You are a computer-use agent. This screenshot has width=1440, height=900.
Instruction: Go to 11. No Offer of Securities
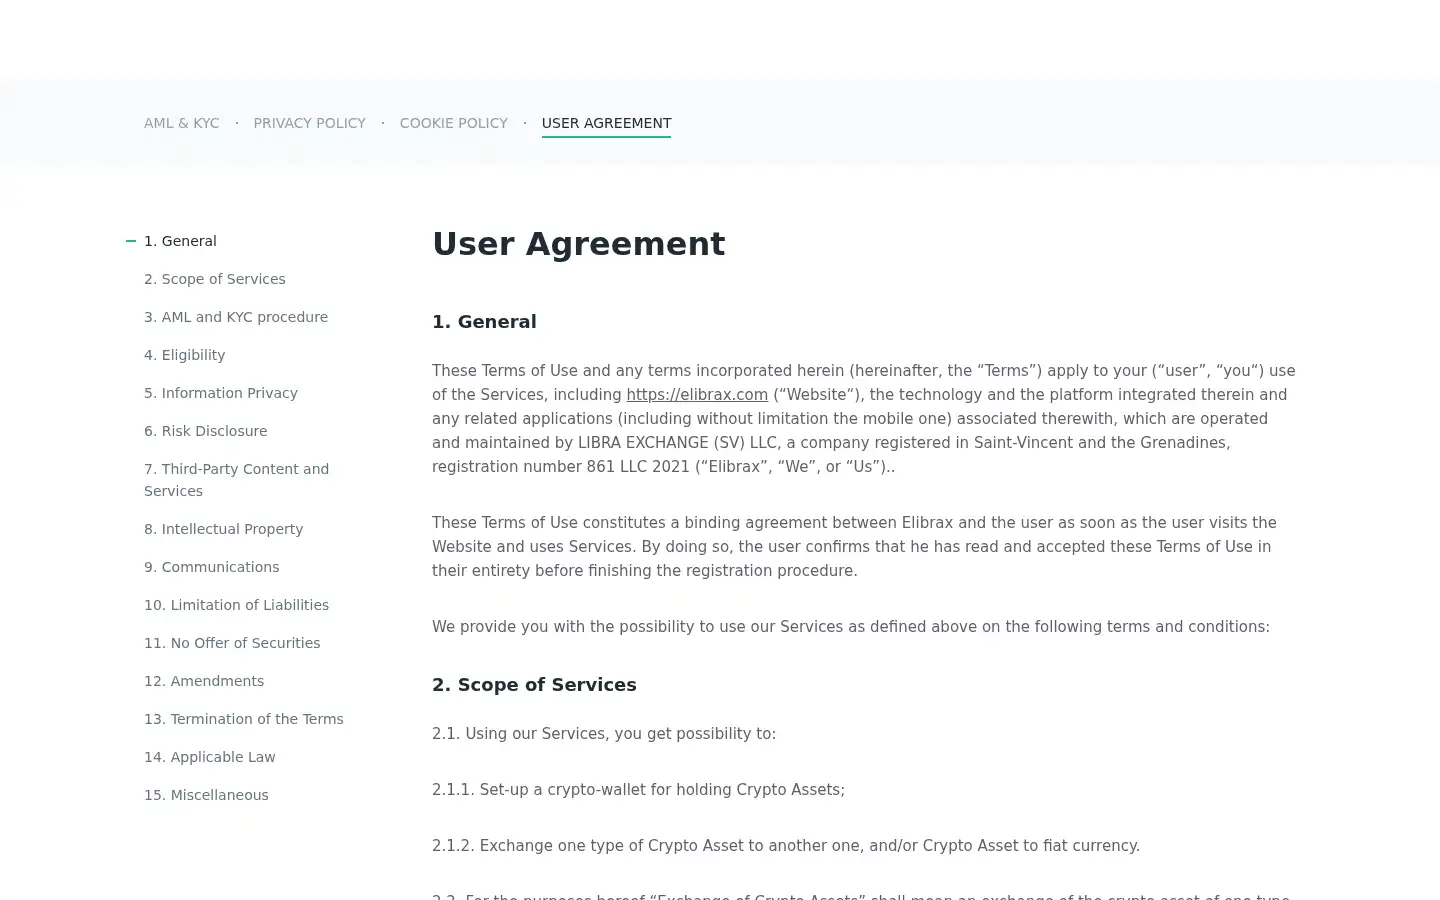click(x=232, y=643)
